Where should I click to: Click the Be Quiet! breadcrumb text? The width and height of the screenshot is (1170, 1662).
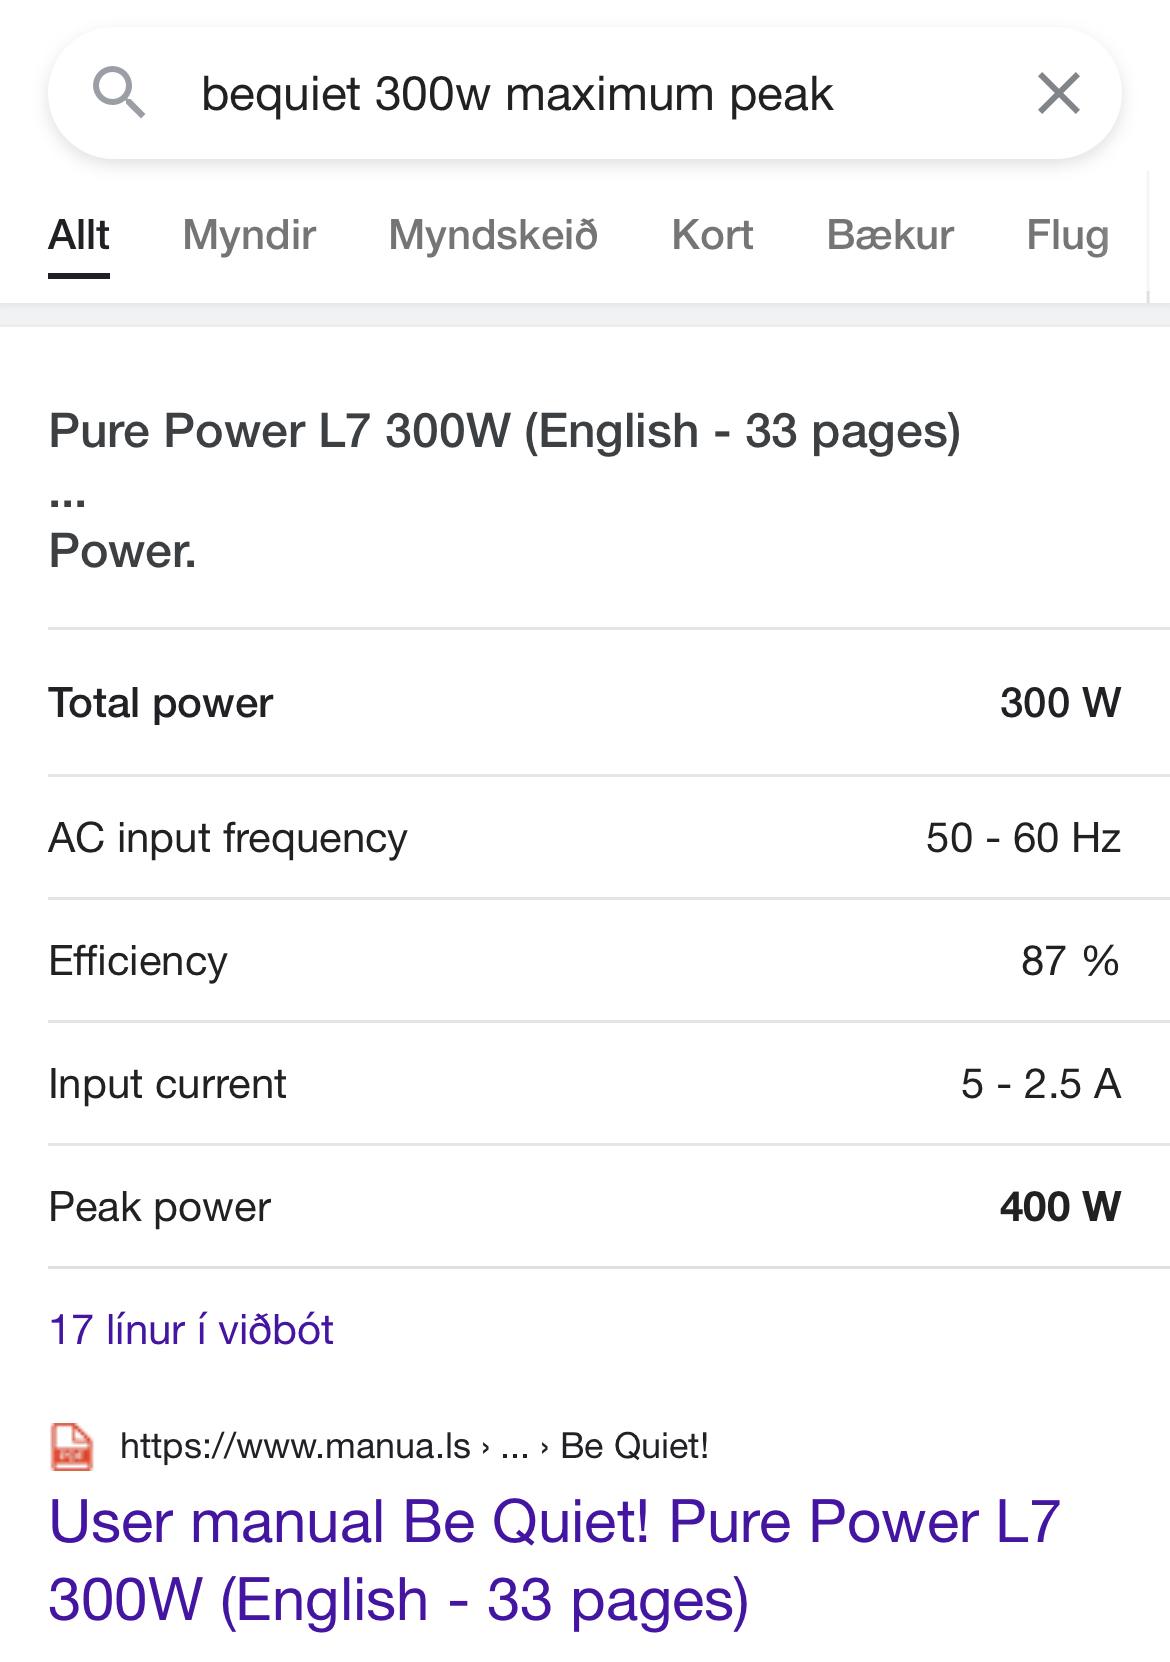pyautogui.click(x=634, y=1446)
